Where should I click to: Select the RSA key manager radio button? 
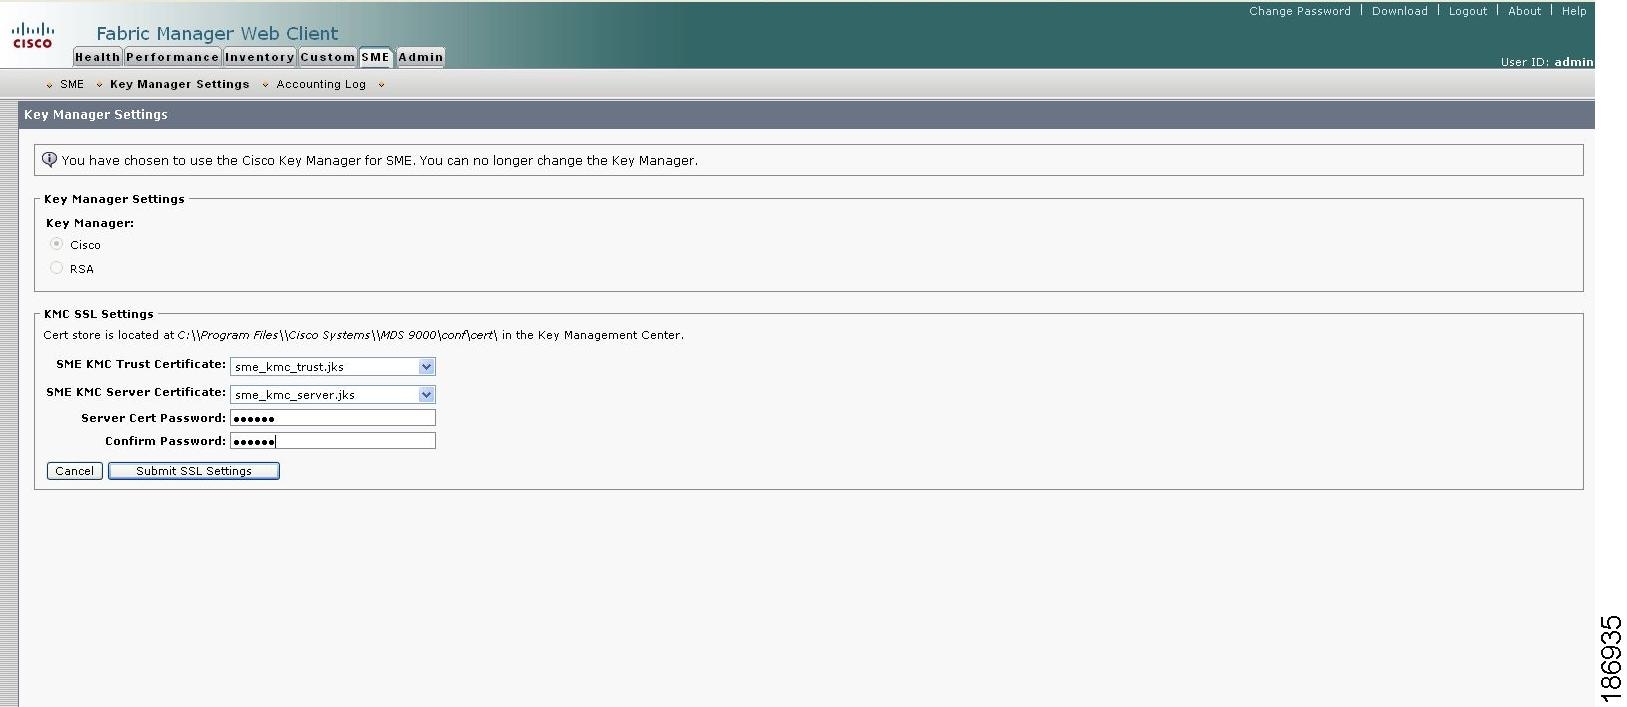coord(56,268)
